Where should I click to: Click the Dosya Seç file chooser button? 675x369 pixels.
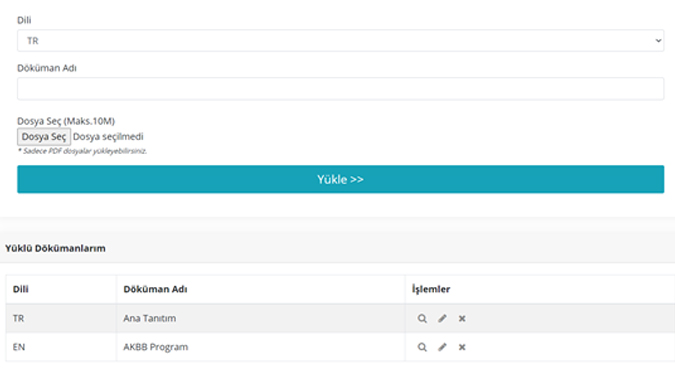tap(44, 137)
